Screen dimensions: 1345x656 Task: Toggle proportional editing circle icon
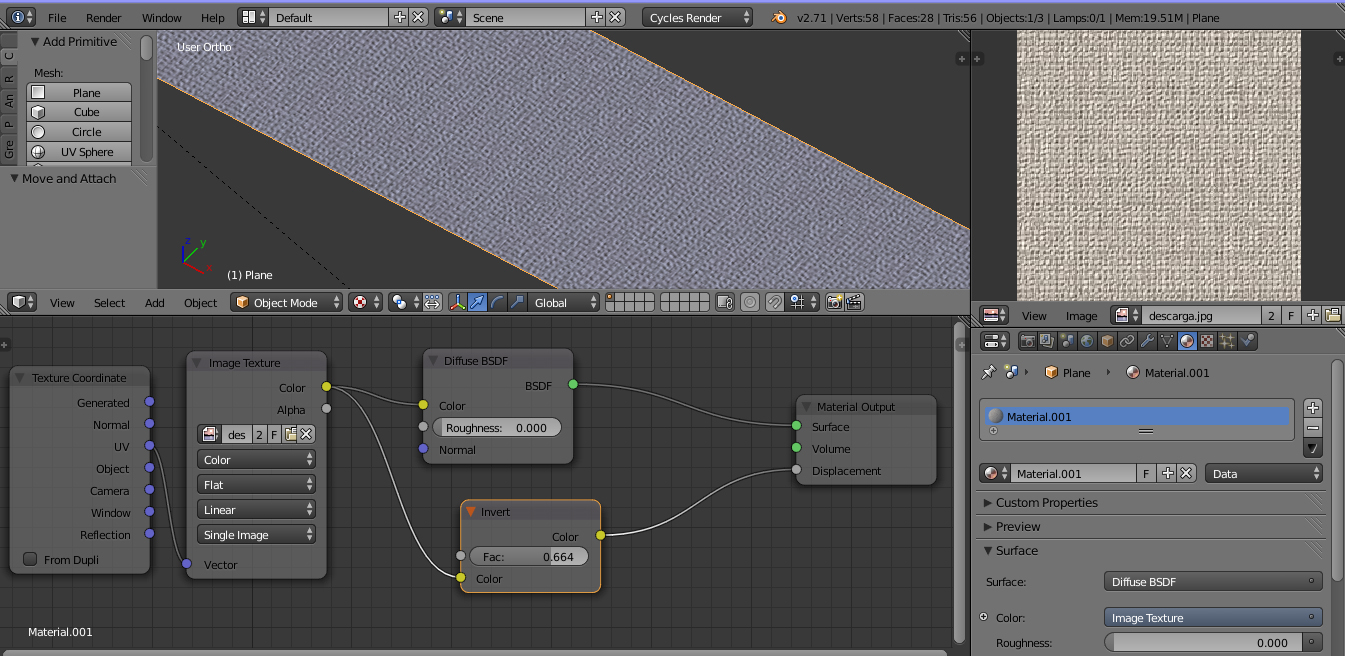[749, 302]
